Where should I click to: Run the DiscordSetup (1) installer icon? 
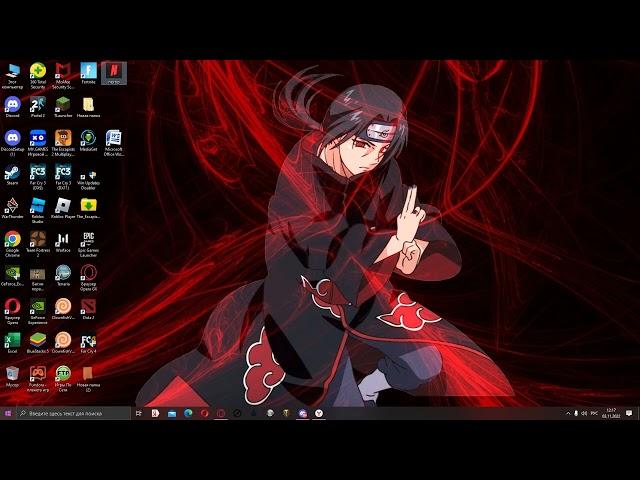coord(12,143)
